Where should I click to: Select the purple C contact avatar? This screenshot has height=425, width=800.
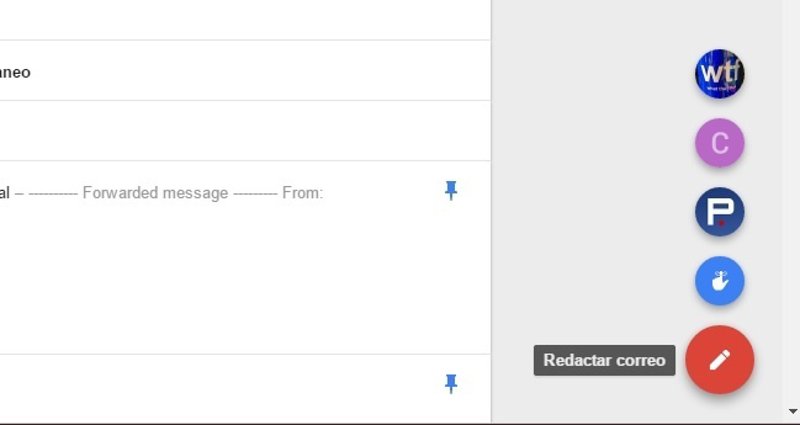(x=719, y=144)
